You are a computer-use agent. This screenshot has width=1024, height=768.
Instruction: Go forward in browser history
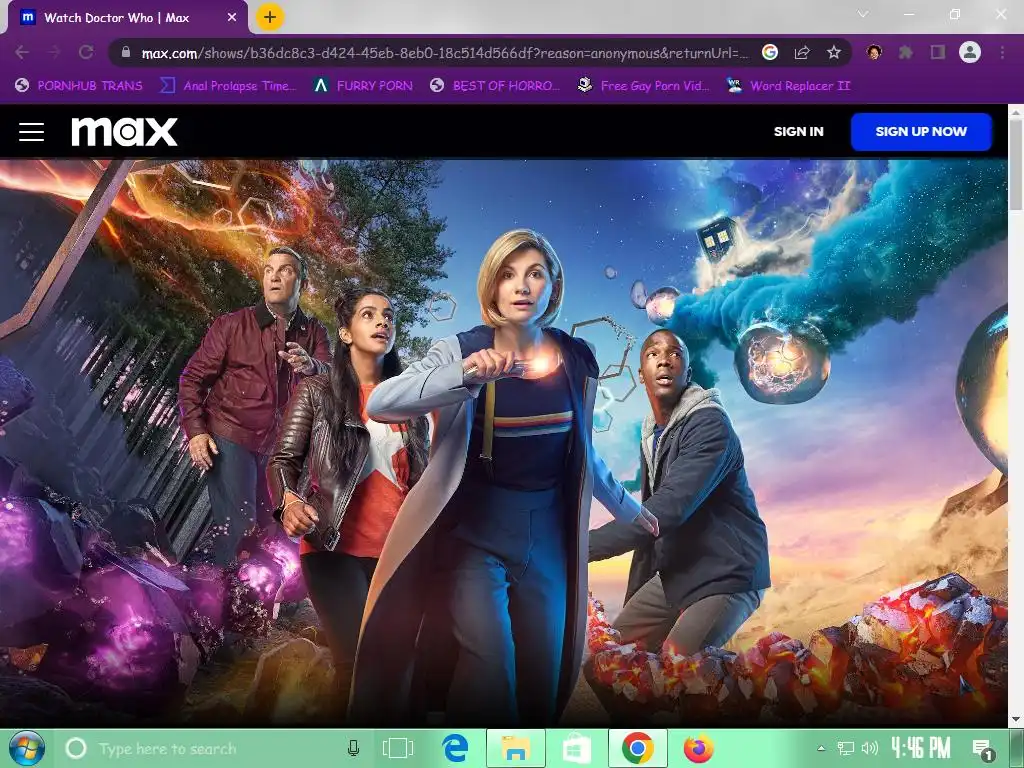[54, 52]
